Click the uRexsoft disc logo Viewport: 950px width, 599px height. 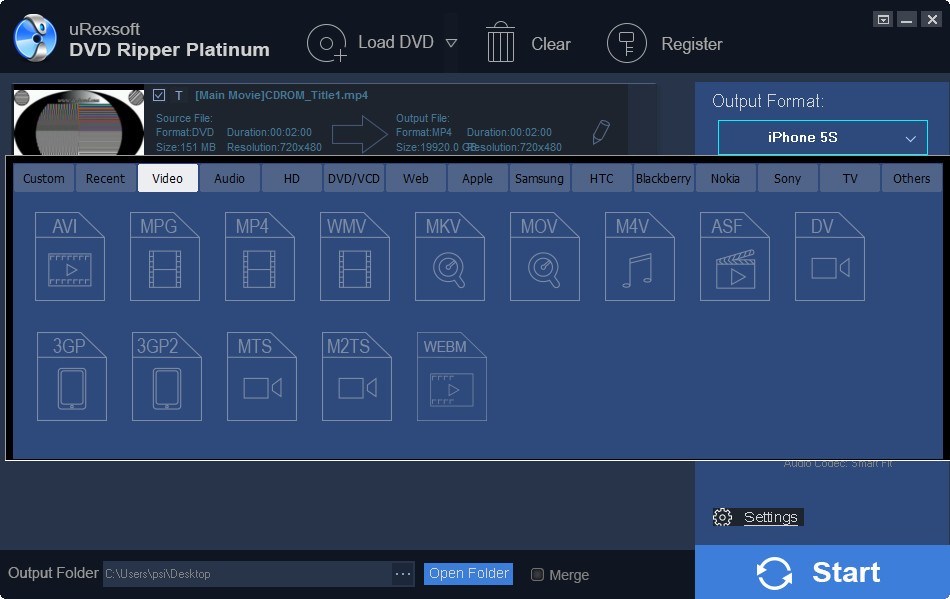pyautogui.click(x=35, y=38)
